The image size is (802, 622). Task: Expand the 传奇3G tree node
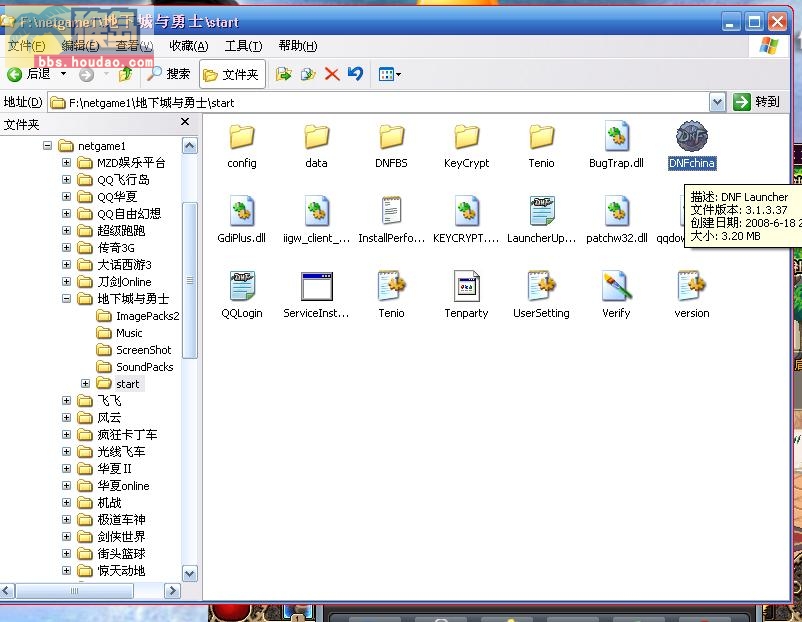pyautogui.click(x=66, y=248)
